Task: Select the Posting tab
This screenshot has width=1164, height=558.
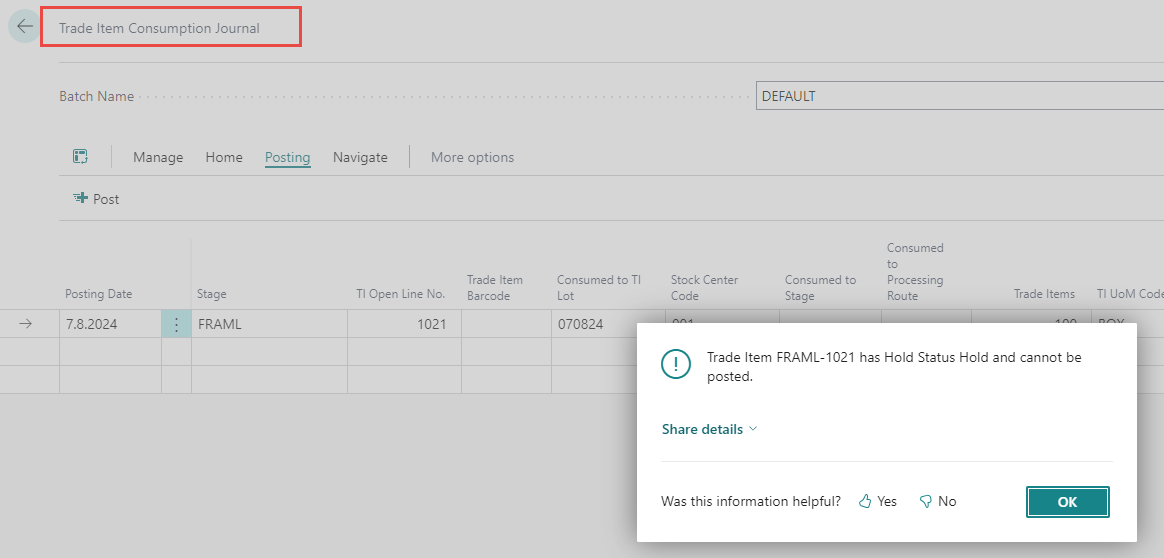Action: pos(287,157)
